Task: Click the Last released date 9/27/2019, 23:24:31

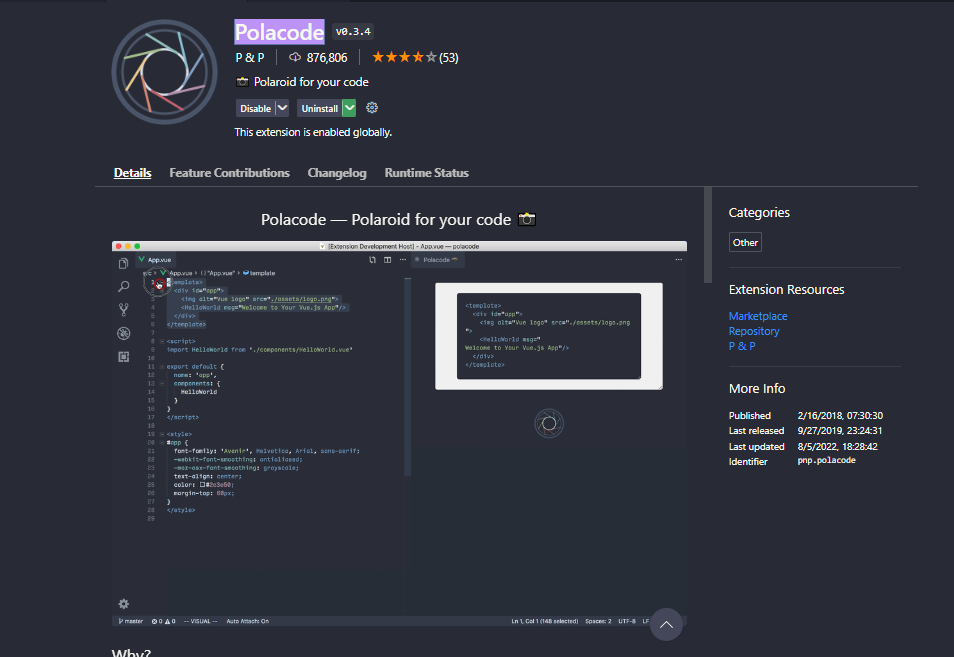Action: point(840,431)
